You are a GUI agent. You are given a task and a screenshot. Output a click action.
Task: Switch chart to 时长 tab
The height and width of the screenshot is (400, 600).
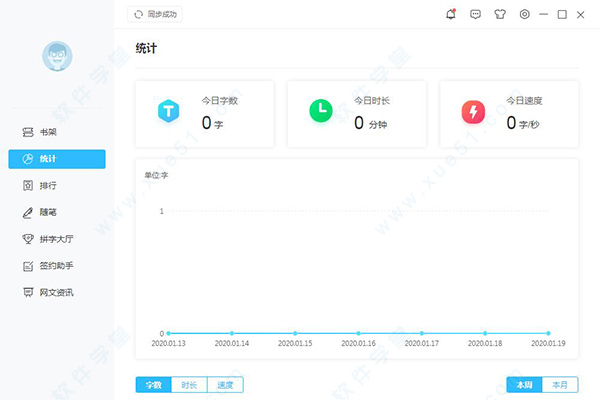[189, 385]
